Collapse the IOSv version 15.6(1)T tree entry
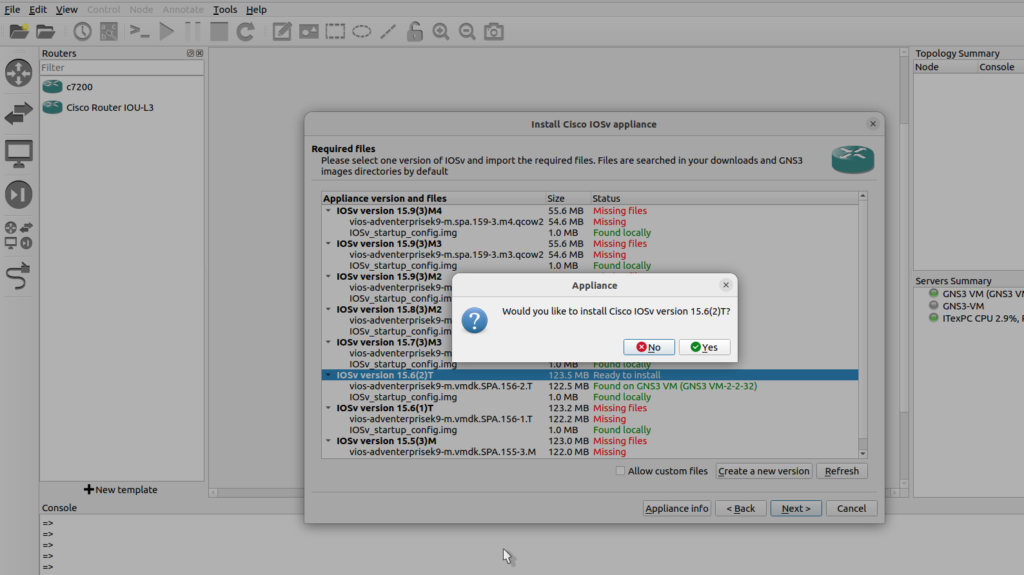Viewport: 1024px width, 575px height. [328, 408]
